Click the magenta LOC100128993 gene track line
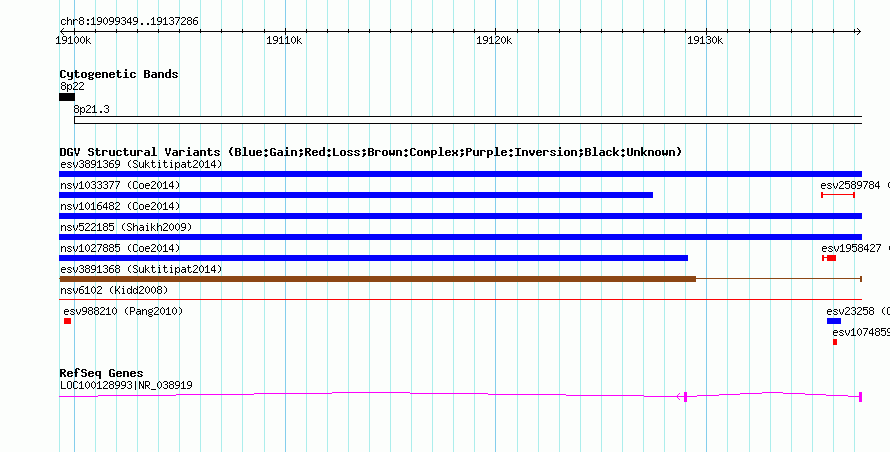Screen dimensions: 890x452 [x=460, y=394]
